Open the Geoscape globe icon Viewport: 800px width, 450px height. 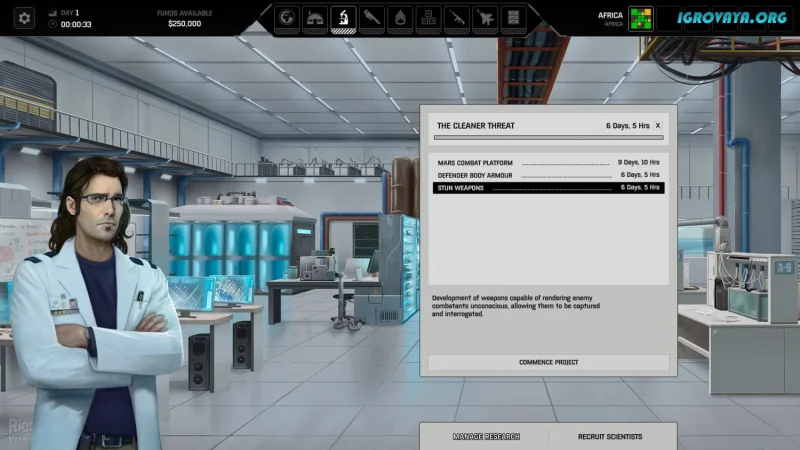288,17
